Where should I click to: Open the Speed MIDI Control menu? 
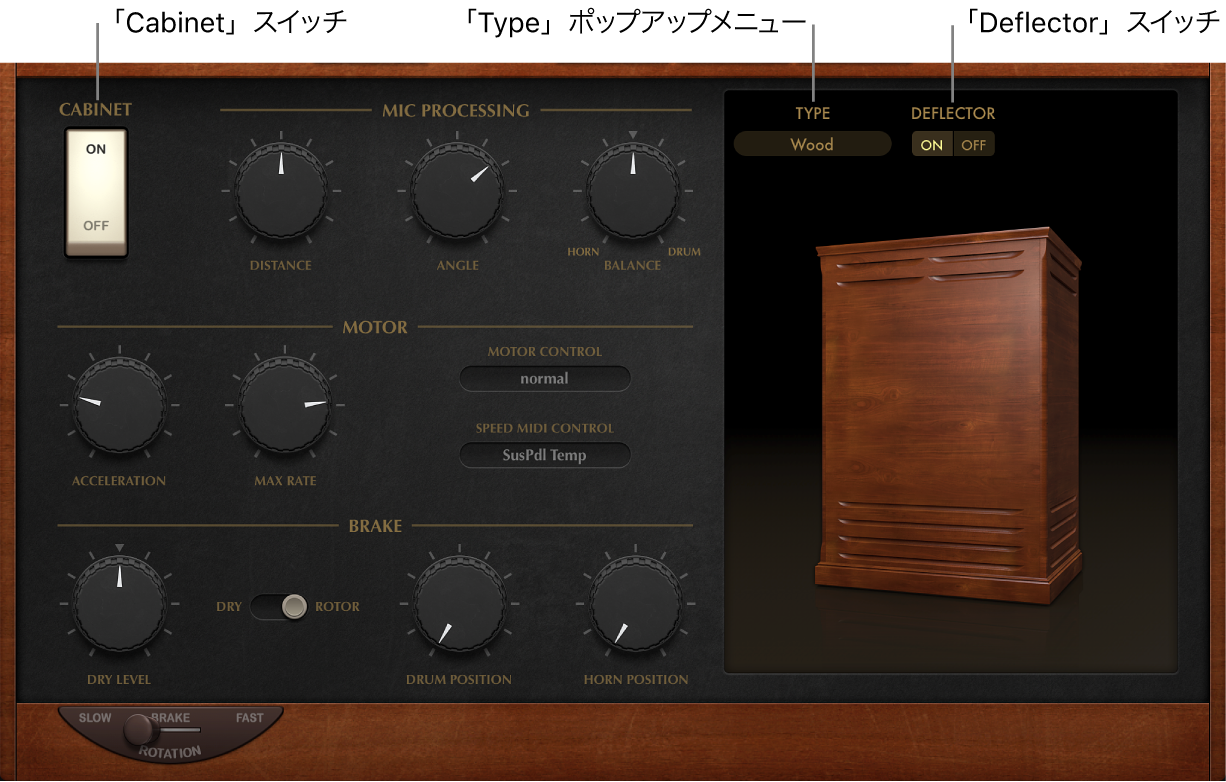click(x=545, y=455)
